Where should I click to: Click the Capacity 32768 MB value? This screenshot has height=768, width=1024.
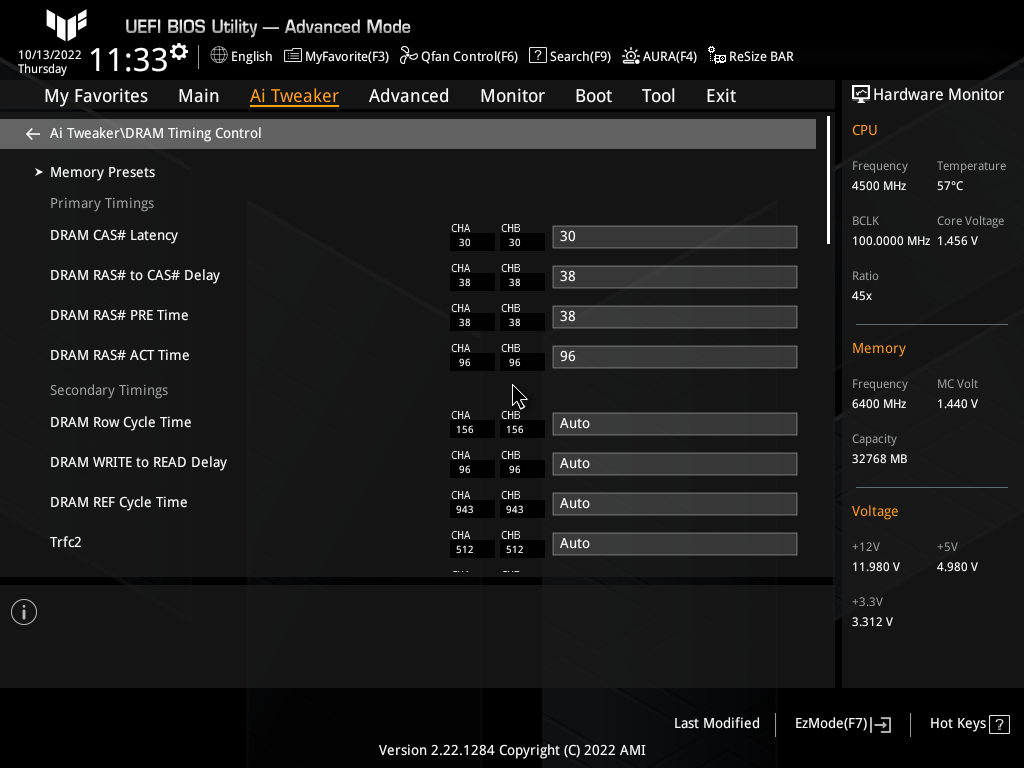coord(879,458)
